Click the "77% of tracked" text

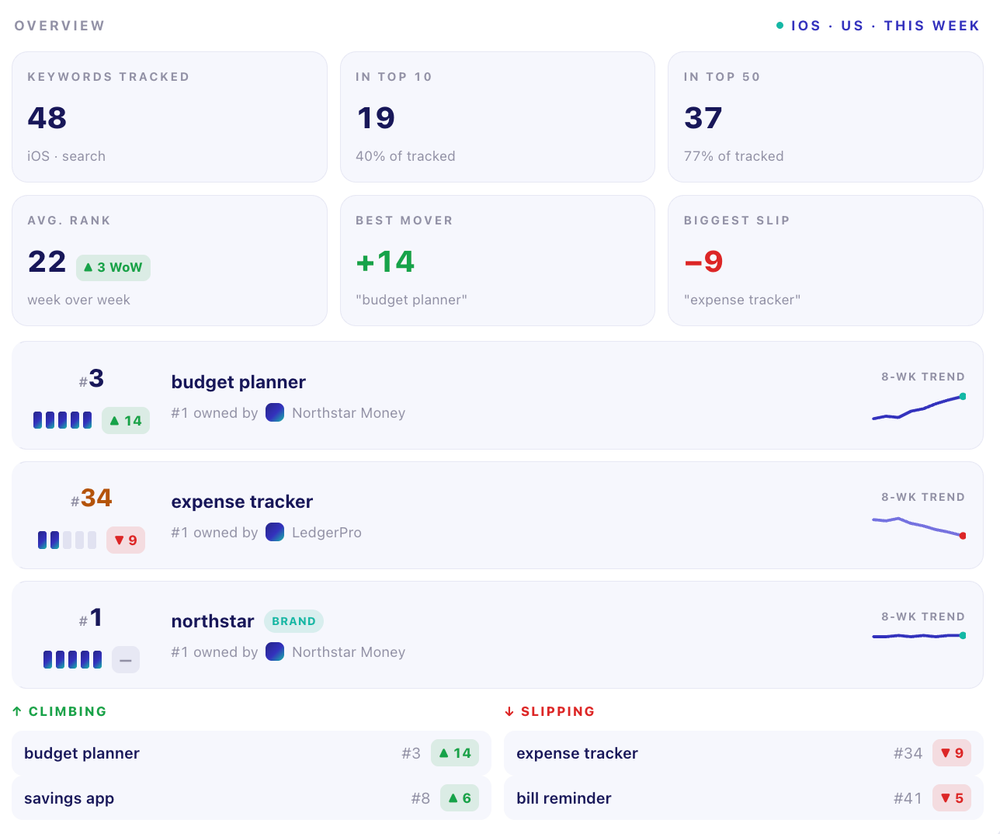click(x=733, y=156)
